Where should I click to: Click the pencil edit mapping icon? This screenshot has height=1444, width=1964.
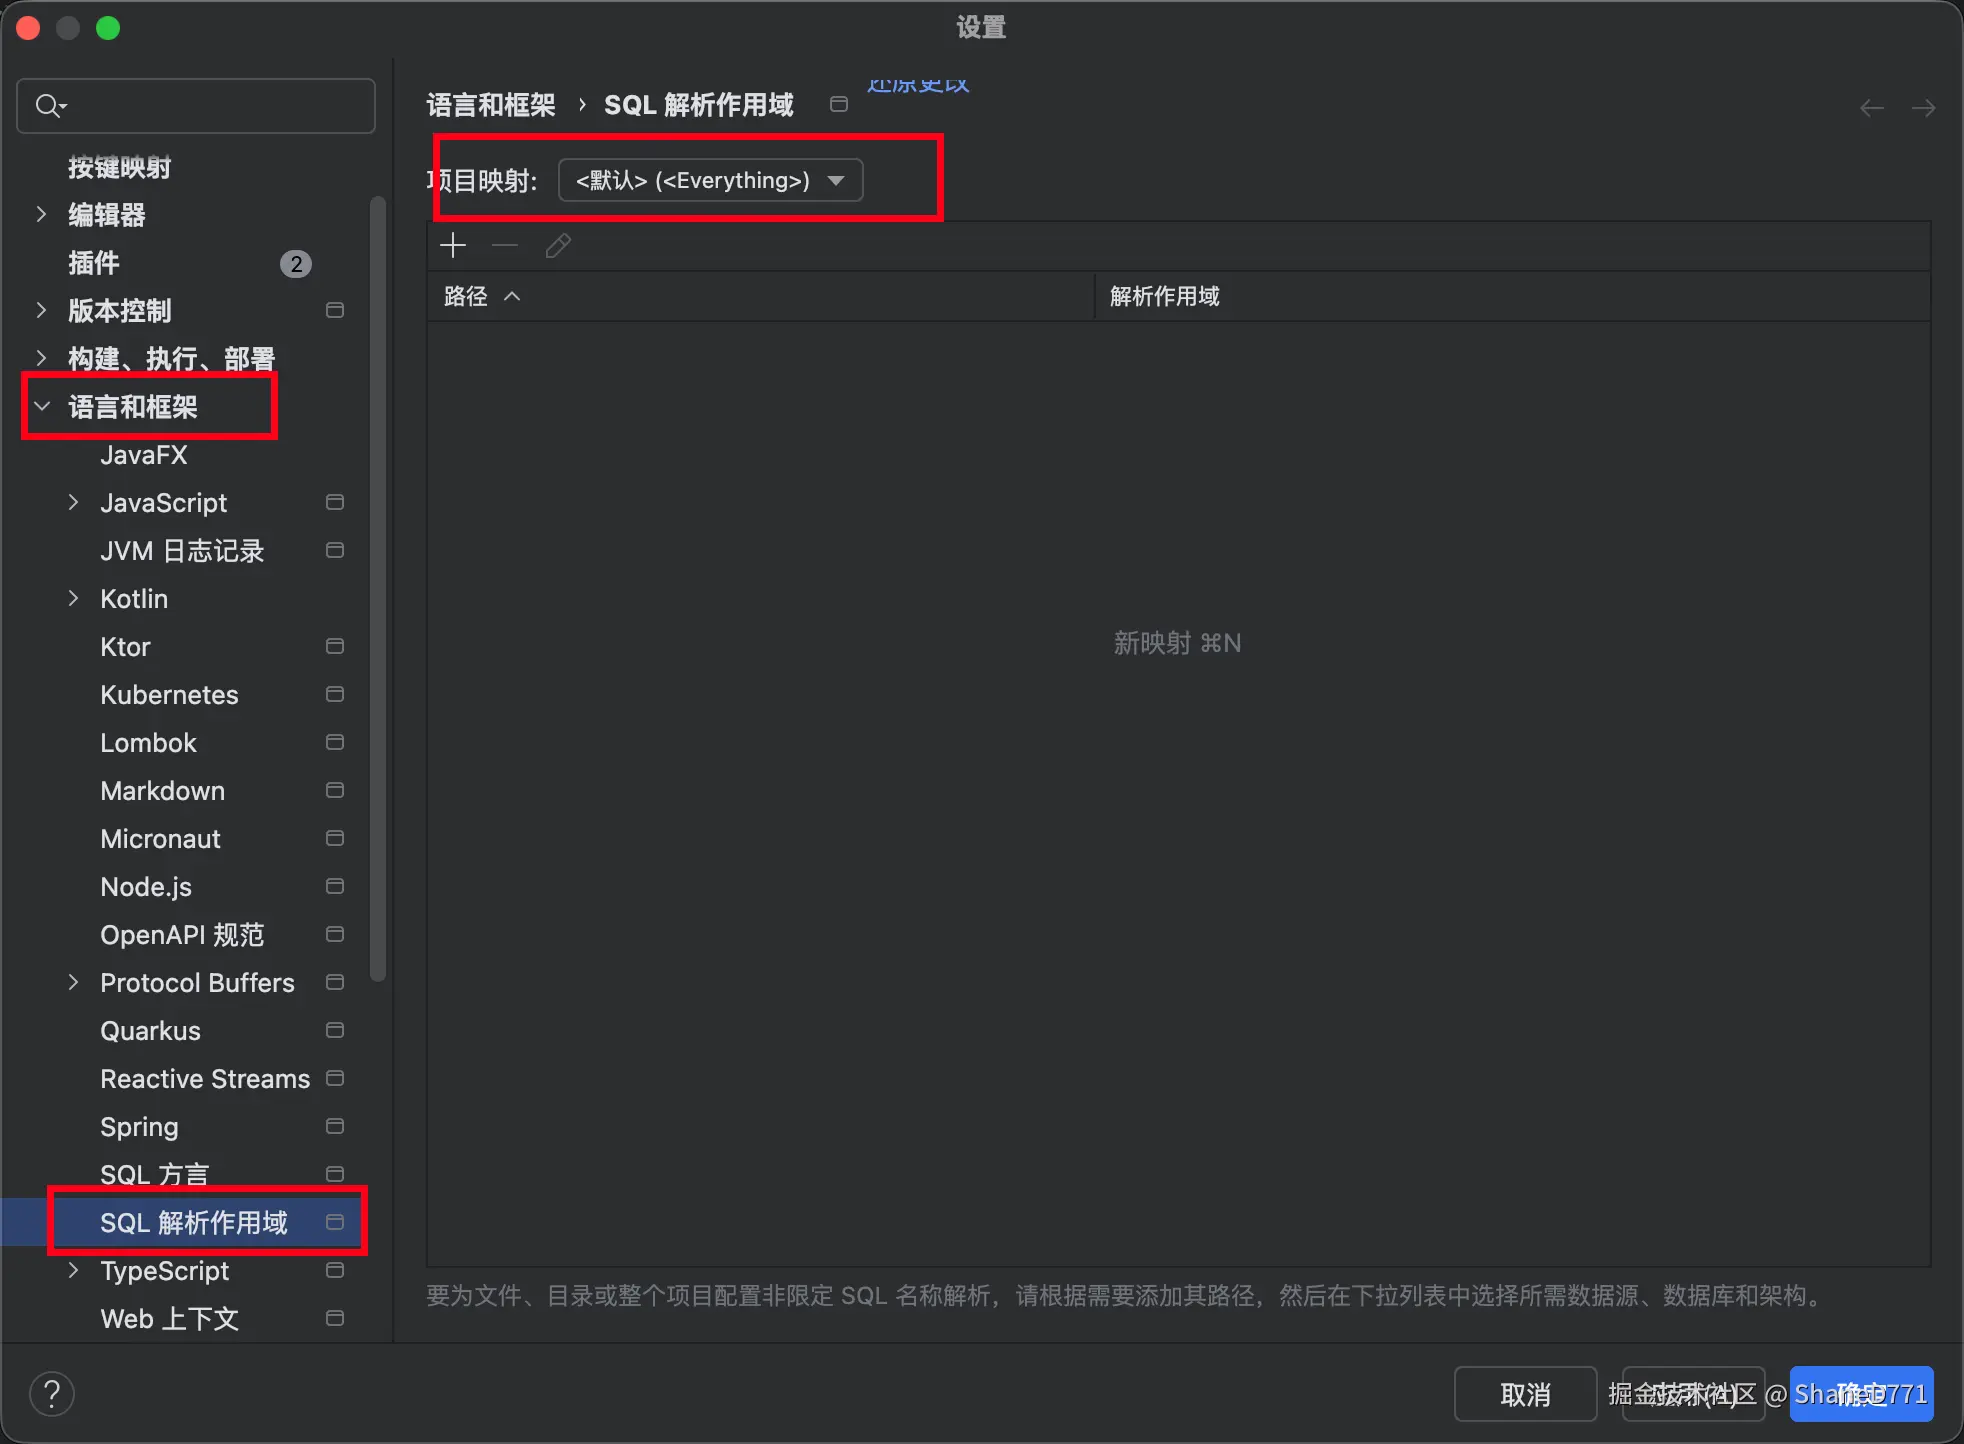pyautogui.click(x=558, y=245)
